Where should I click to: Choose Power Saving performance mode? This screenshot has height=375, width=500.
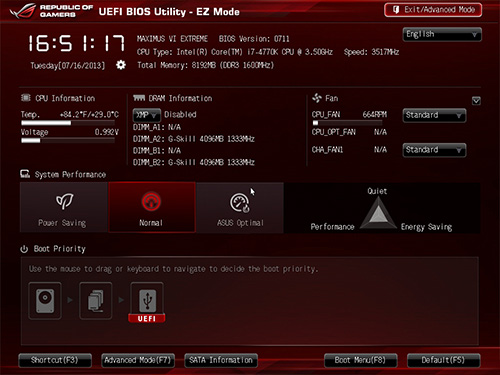pyautogui.click(x=64, y=207)
